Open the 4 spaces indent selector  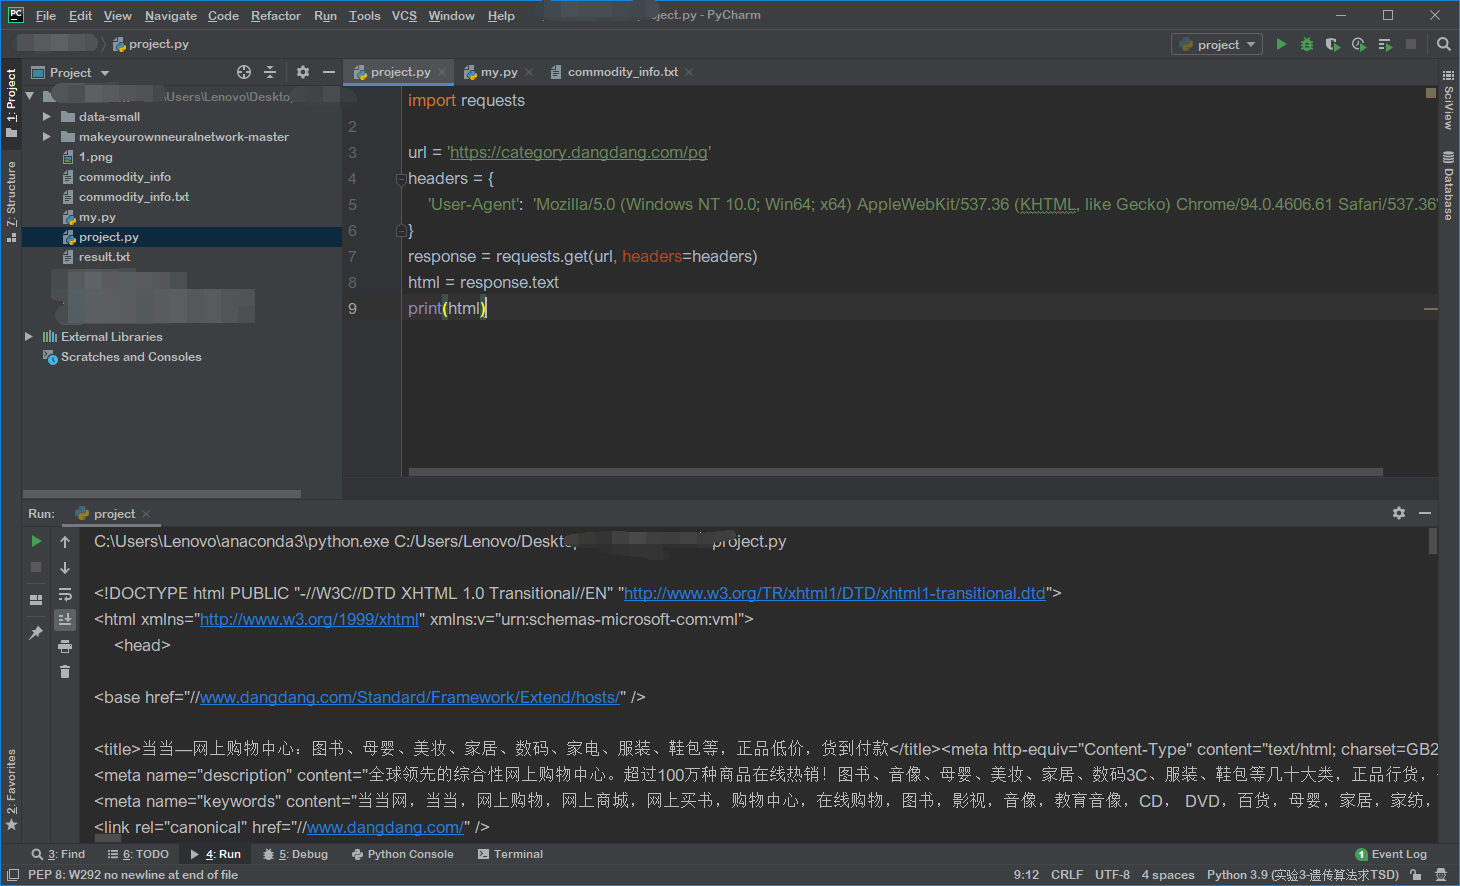[1168, 875]
